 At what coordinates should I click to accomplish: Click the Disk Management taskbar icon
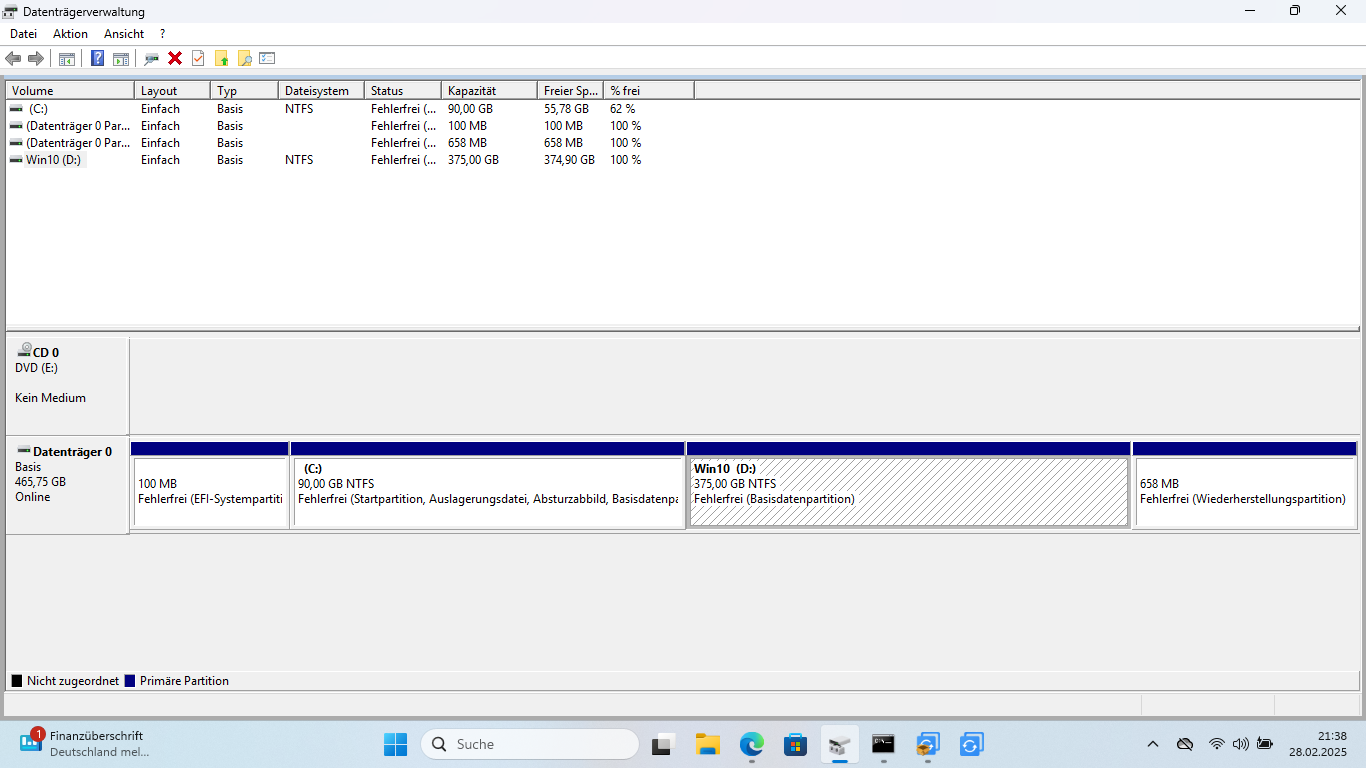(839, 744)
